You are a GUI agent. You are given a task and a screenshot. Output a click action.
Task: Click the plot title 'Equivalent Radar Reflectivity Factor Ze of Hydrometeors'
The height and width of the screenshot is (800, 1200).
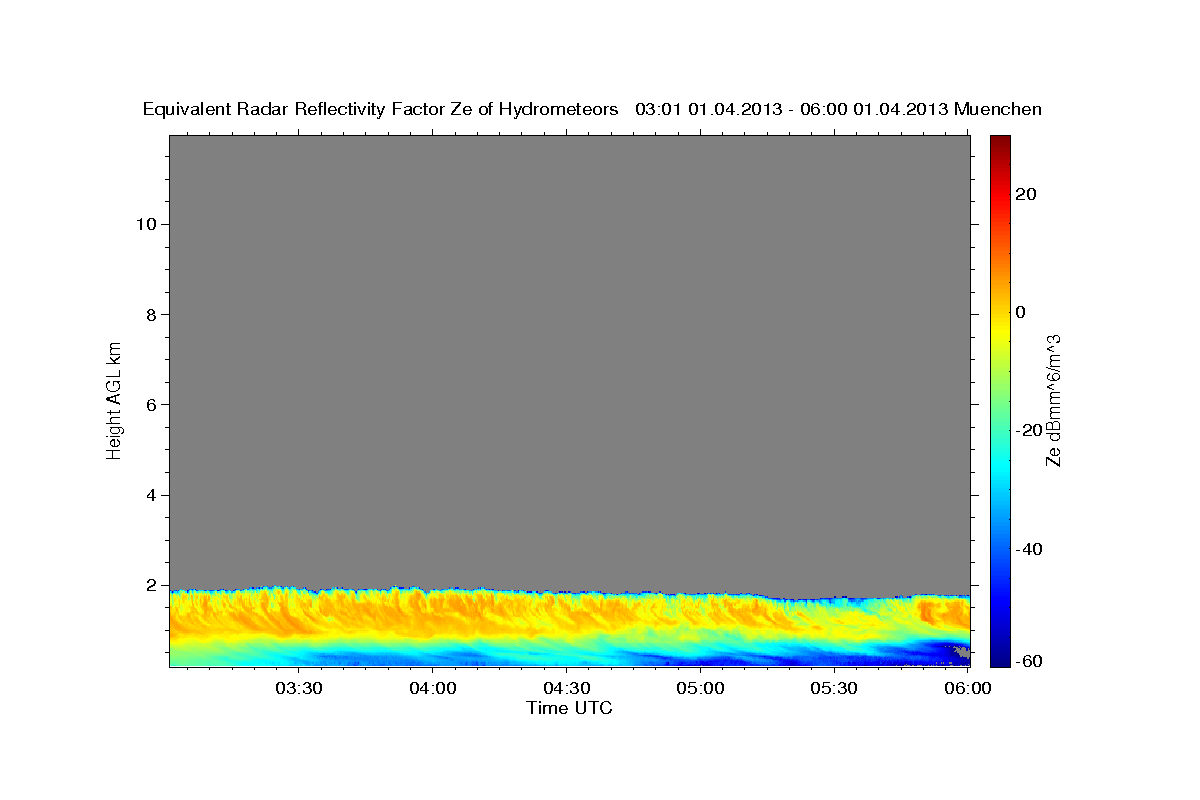click(381, 110)
